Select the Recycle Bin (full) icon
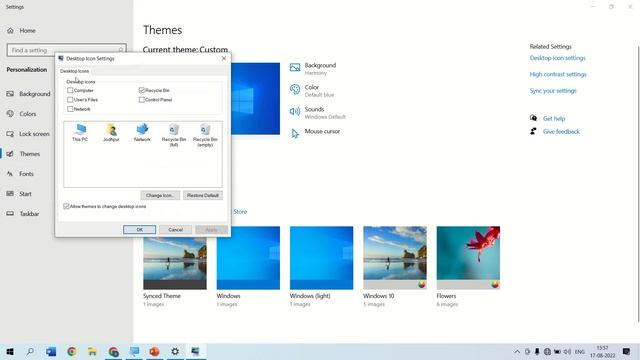 174,135
